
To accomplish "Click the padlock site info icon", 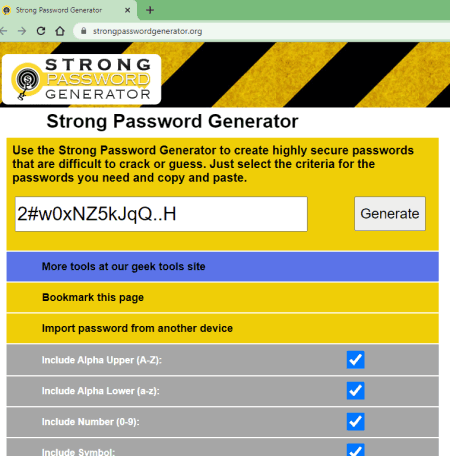I will tap(84, 31).
